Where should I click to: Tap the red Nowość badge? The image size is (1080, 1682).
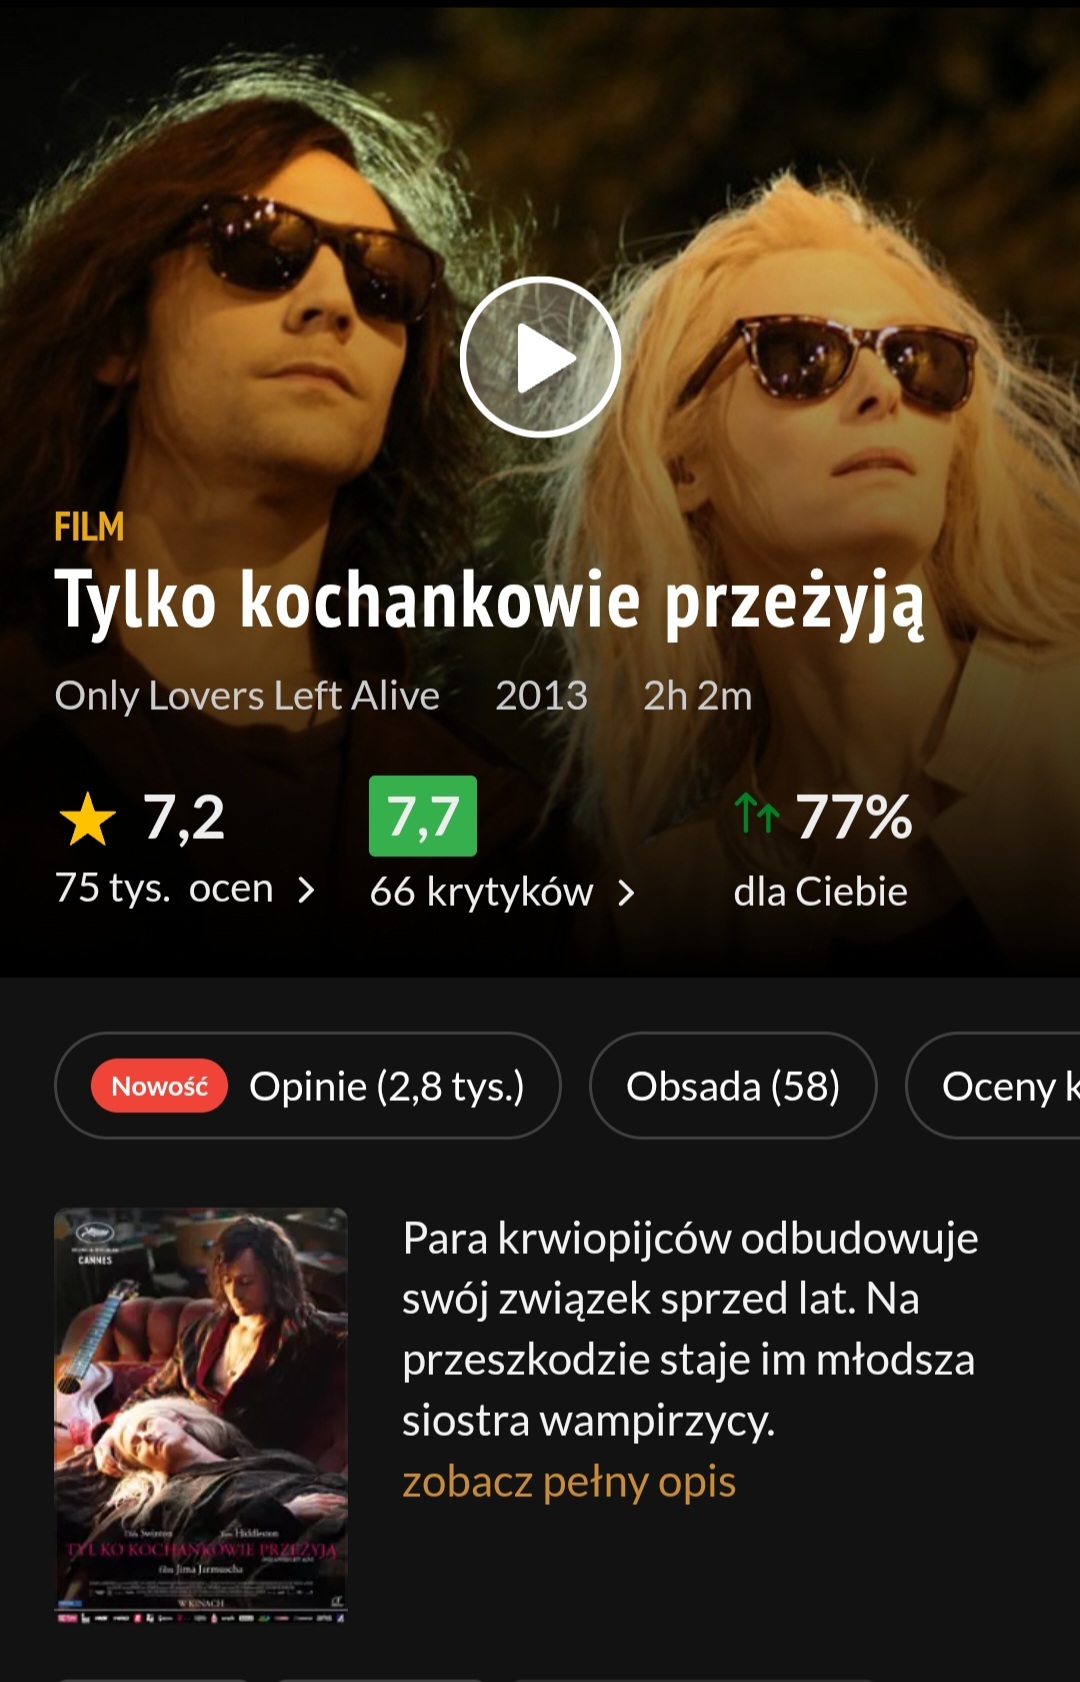[159, 1086]
